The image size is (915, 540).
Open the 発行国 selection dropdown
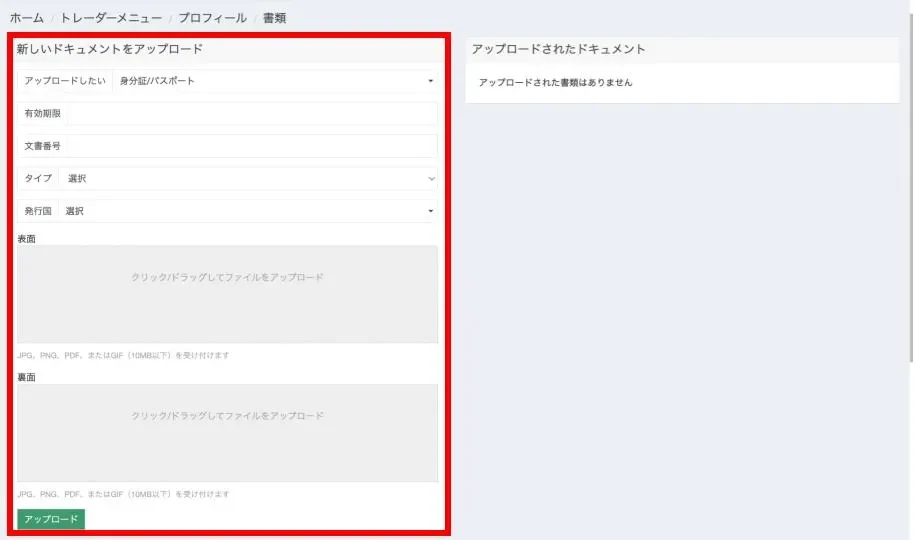tap(248, 211)
